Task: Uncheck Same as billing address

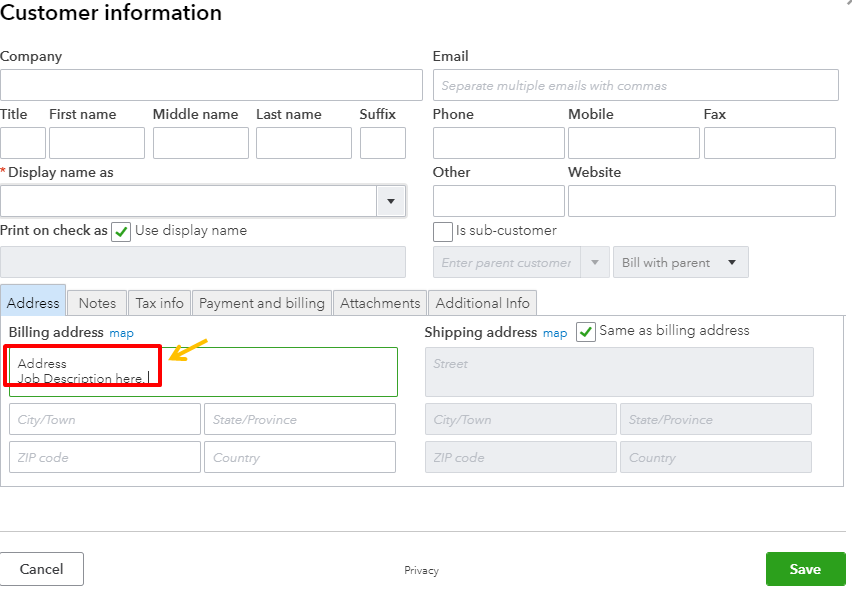Action: (x=586, y=332)
